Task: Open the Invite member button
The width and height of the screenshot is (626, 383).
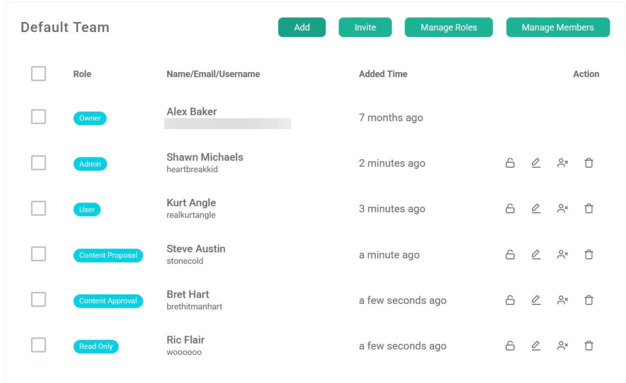Action: tap(365, 27)
